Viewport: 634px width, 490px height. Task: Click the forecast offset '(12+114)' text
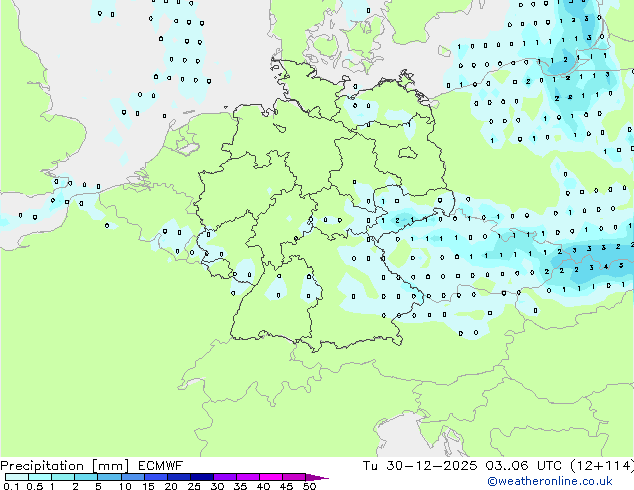(x=602, y=466)
